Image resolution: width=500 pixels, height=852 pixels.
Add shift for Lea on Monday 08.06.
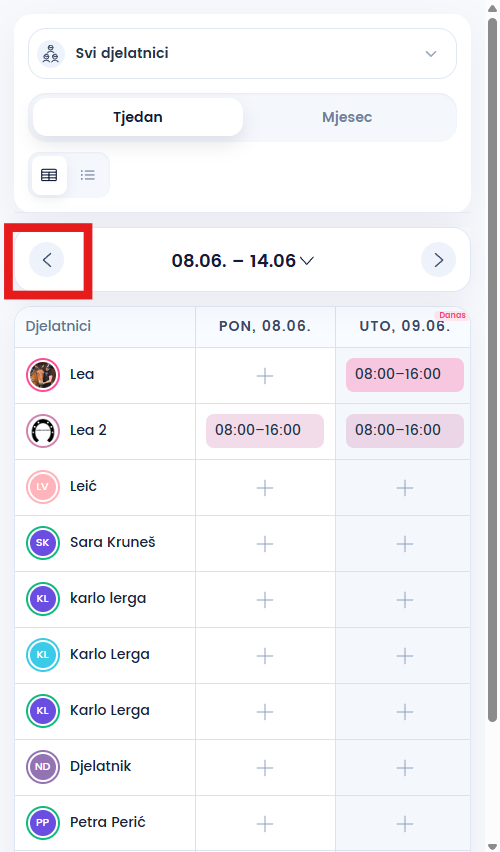click(x=265, y=375)
